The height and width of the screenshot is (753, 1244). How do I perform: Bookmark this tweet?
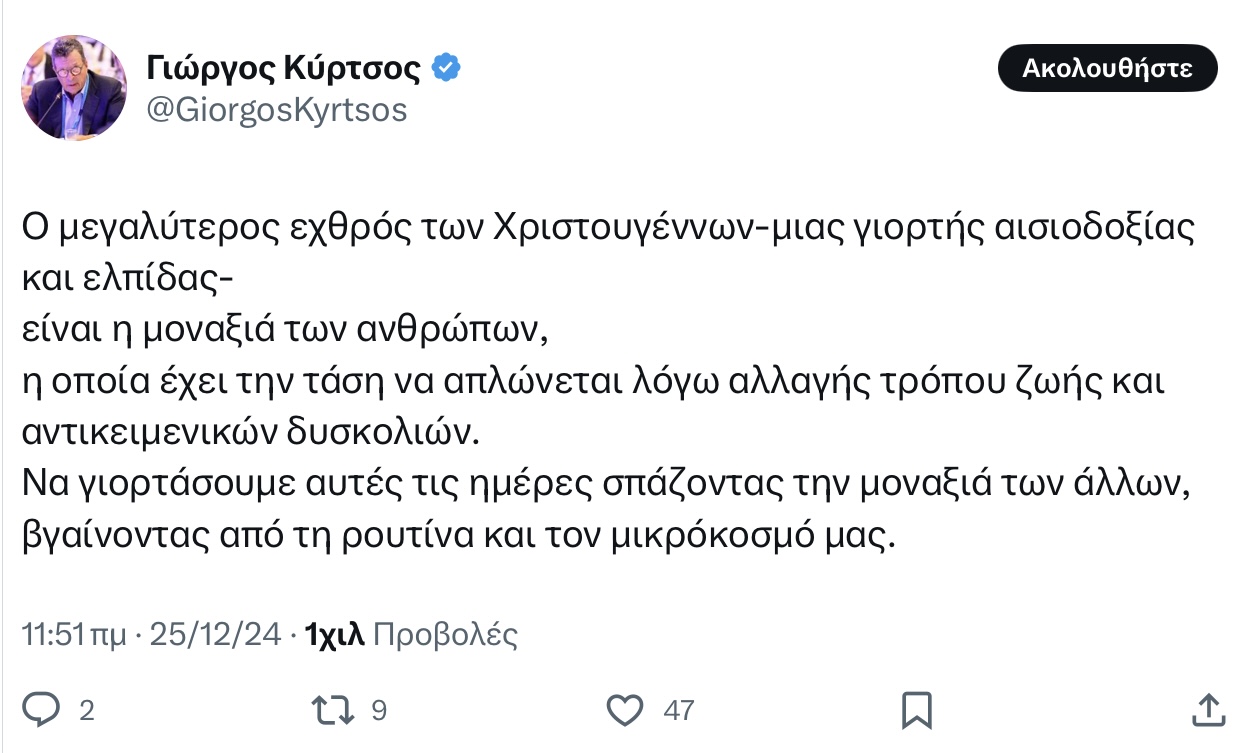[916, 710]
